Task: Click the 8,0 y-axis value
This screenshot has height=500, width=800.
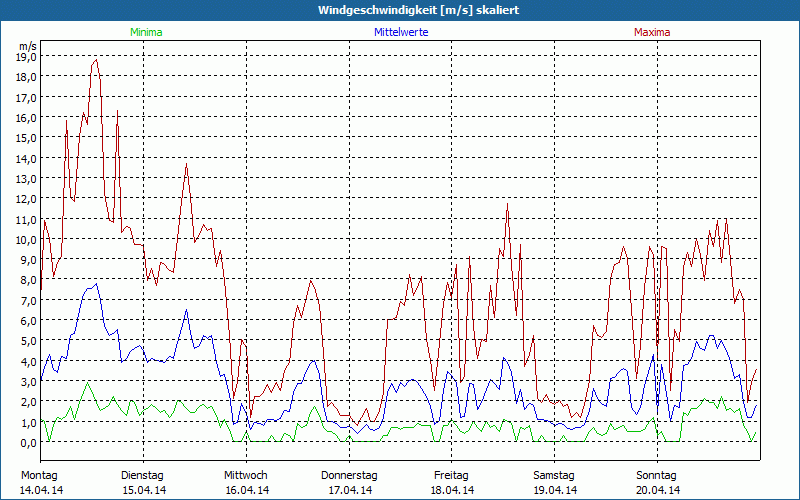Action: [29, 280]
